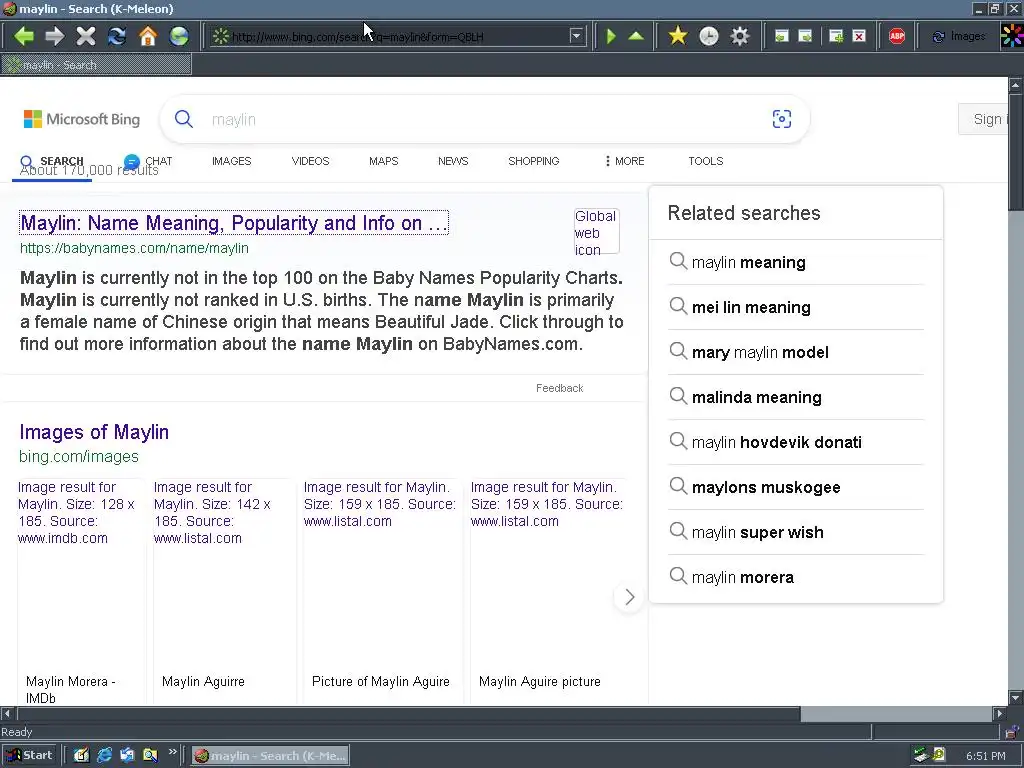Click the globe icon in navigation toolbar
This screenshot has height=768, width=1024.
click(178, 36)
